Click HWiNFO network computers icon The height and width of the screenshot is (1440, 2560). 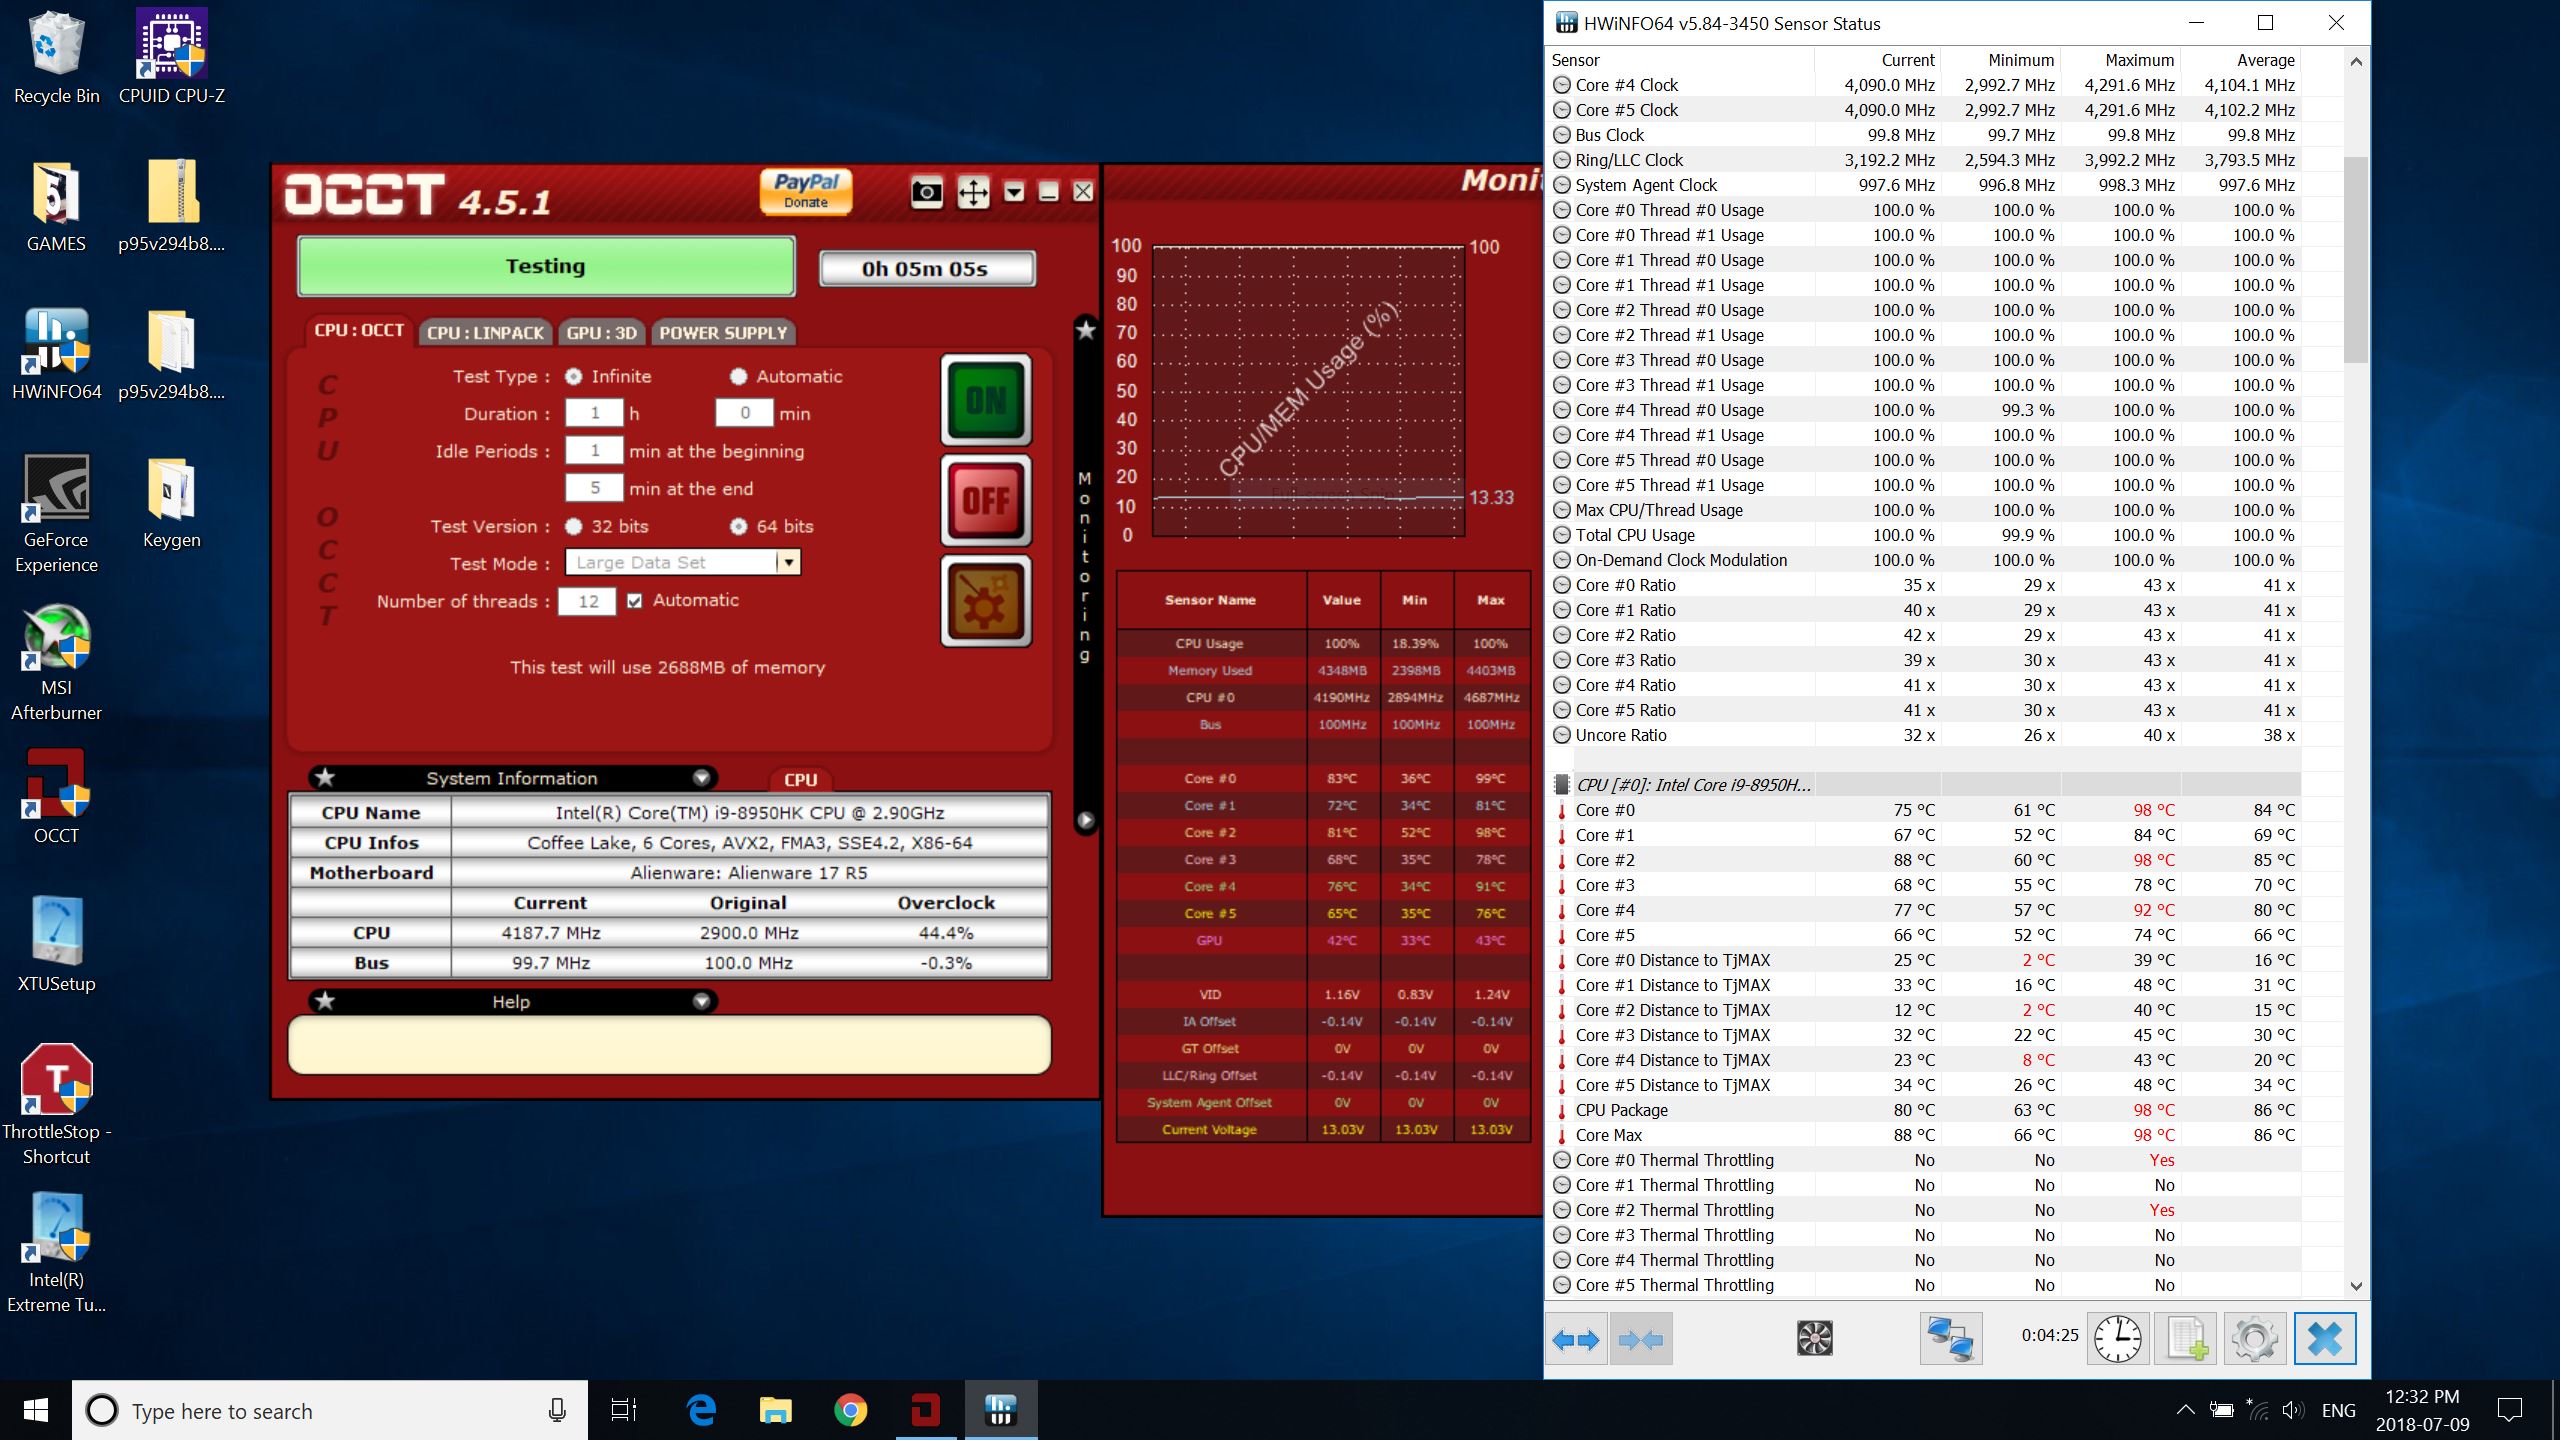1950,1338
